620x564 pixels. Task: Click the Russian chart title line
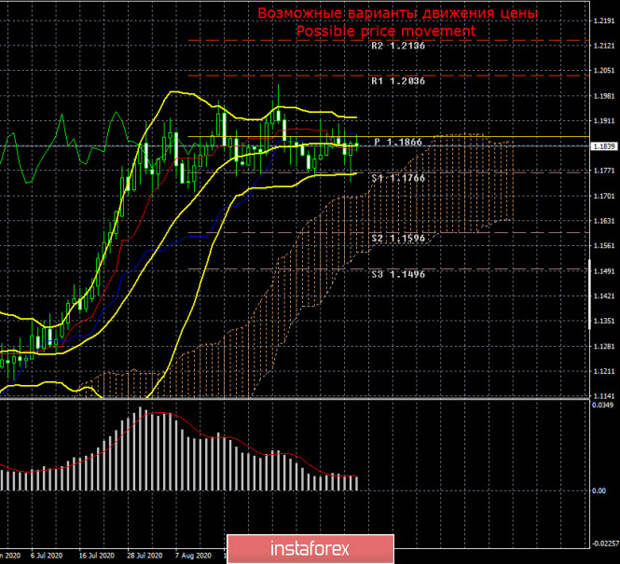coord(398,13)
